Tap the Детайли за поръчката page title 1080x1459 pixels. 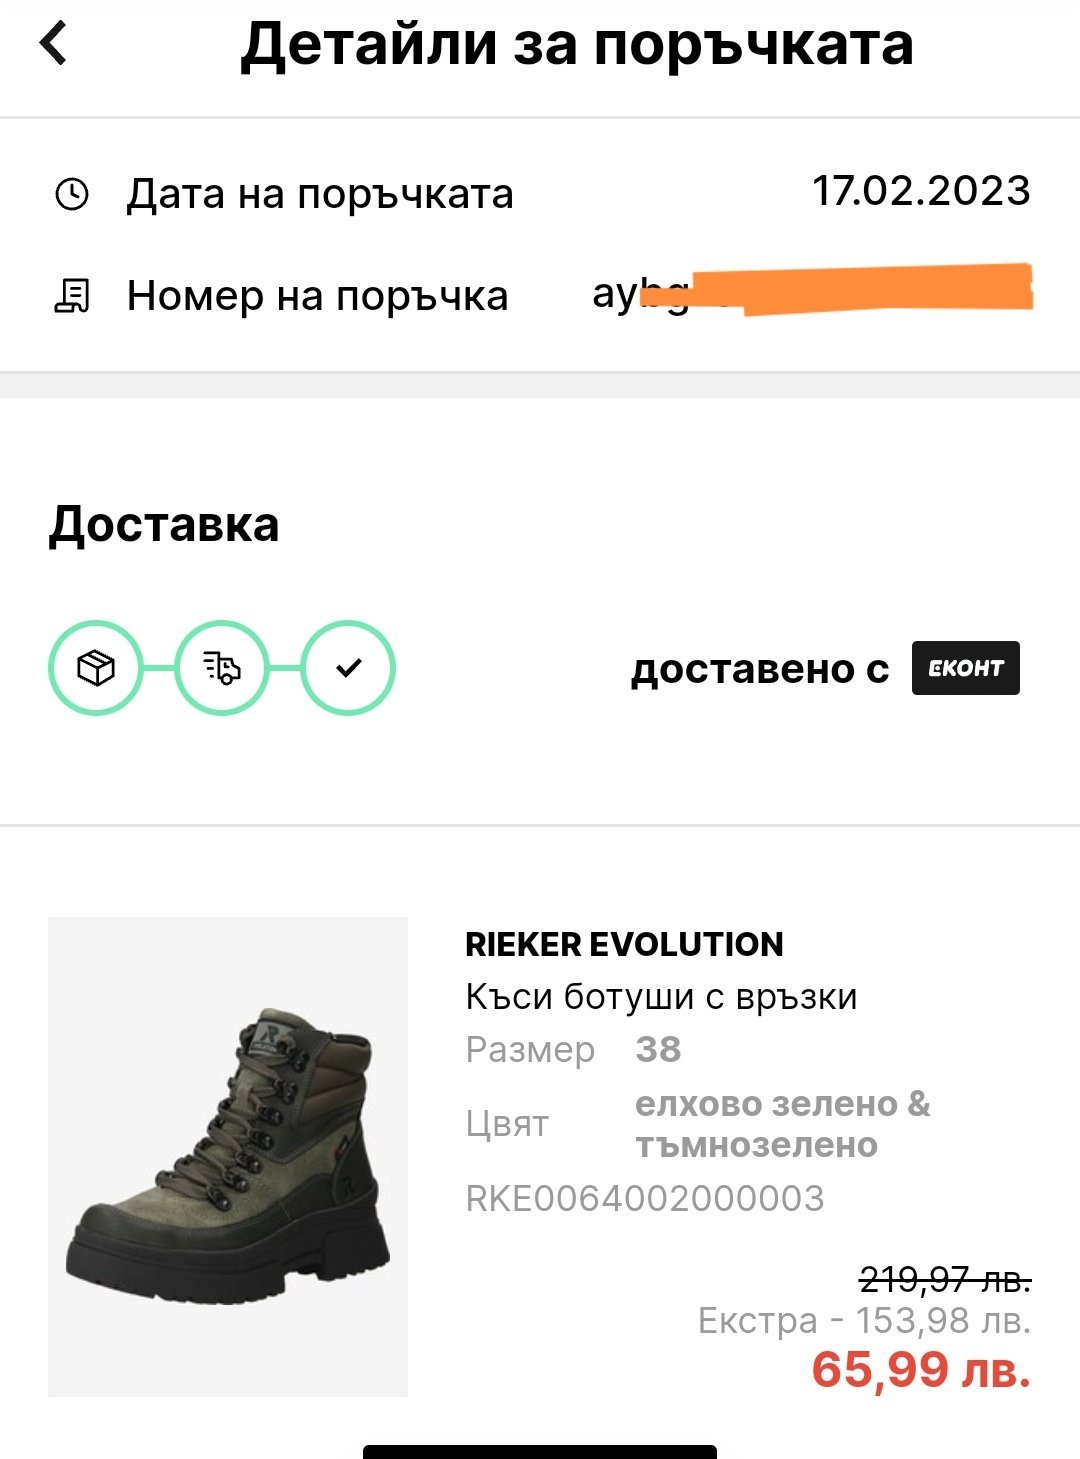[577, 45]
